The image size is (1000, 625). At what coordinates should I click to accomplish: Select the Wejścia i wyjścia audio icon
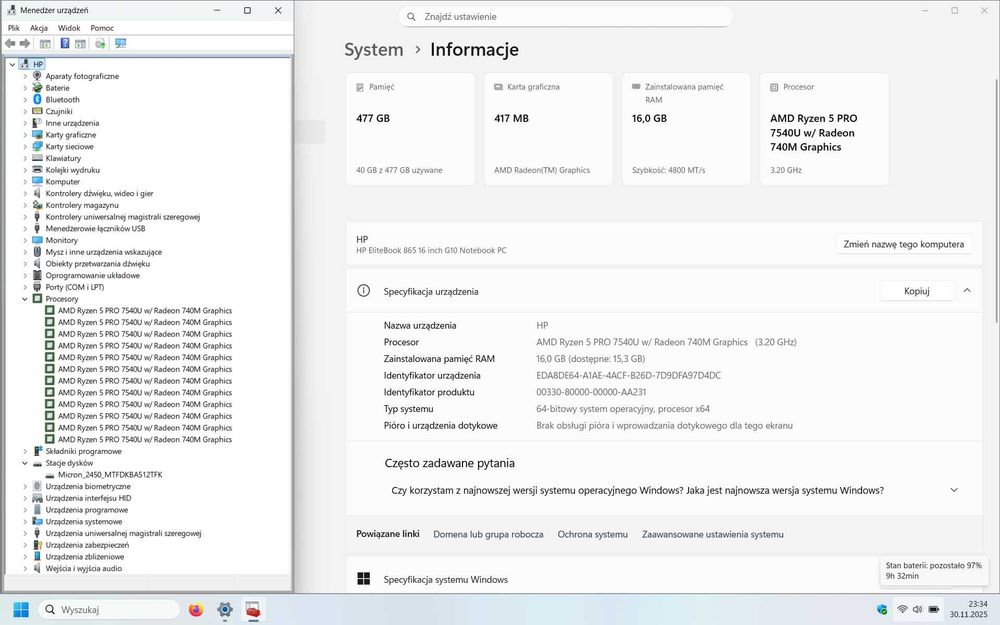[x=37, y=568]
